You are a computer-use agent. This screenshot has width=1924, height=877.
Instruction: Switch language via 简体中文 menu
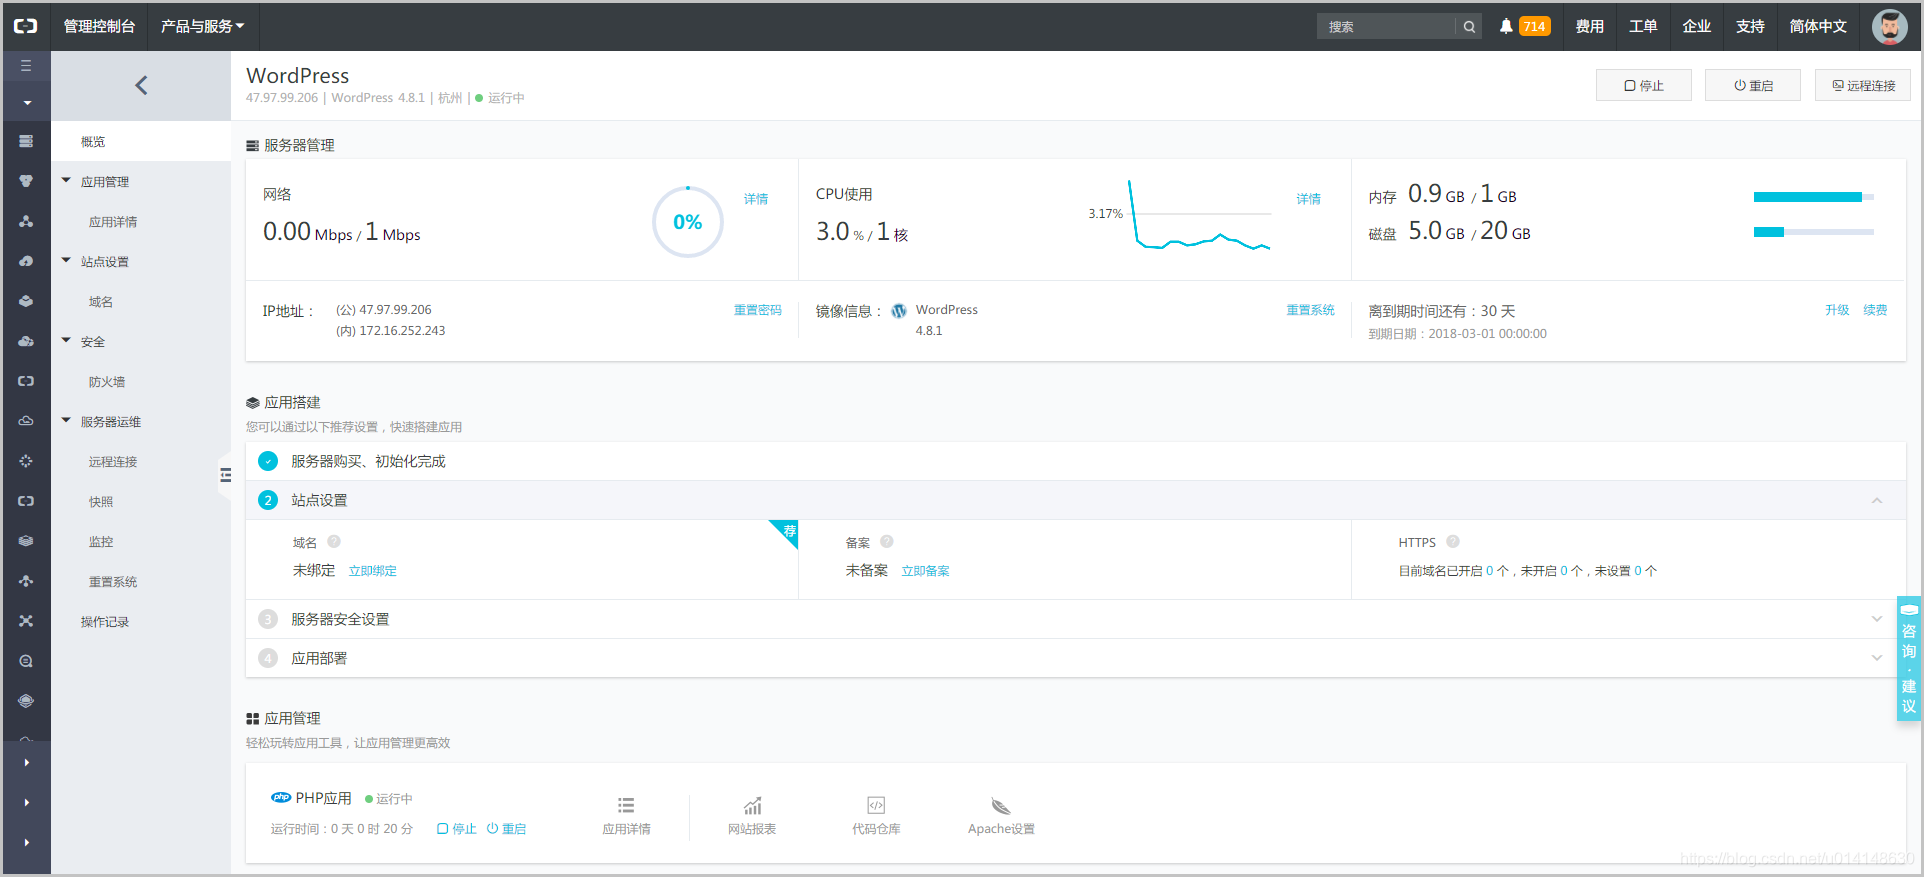coord(1818,26)
